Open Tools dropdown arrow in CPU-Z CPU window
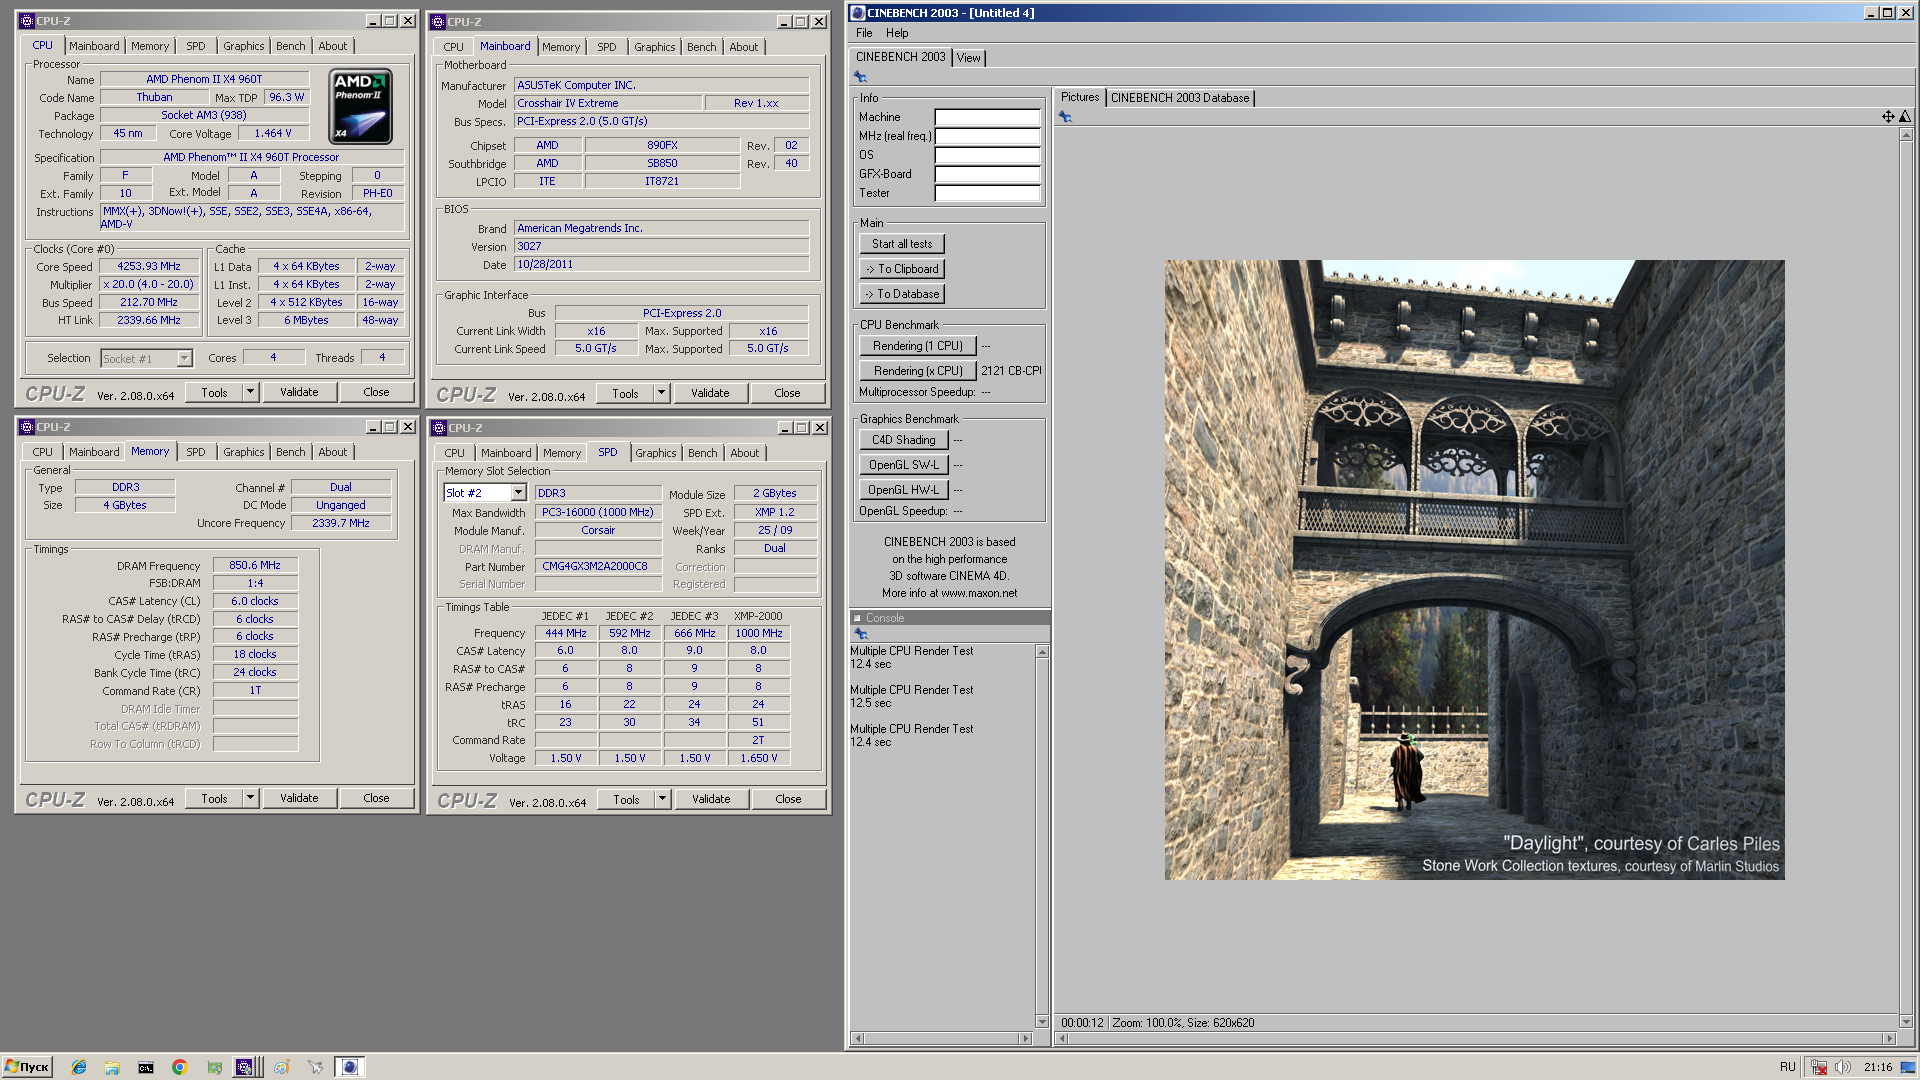The image size is (1920, 1080). point(250,392)
